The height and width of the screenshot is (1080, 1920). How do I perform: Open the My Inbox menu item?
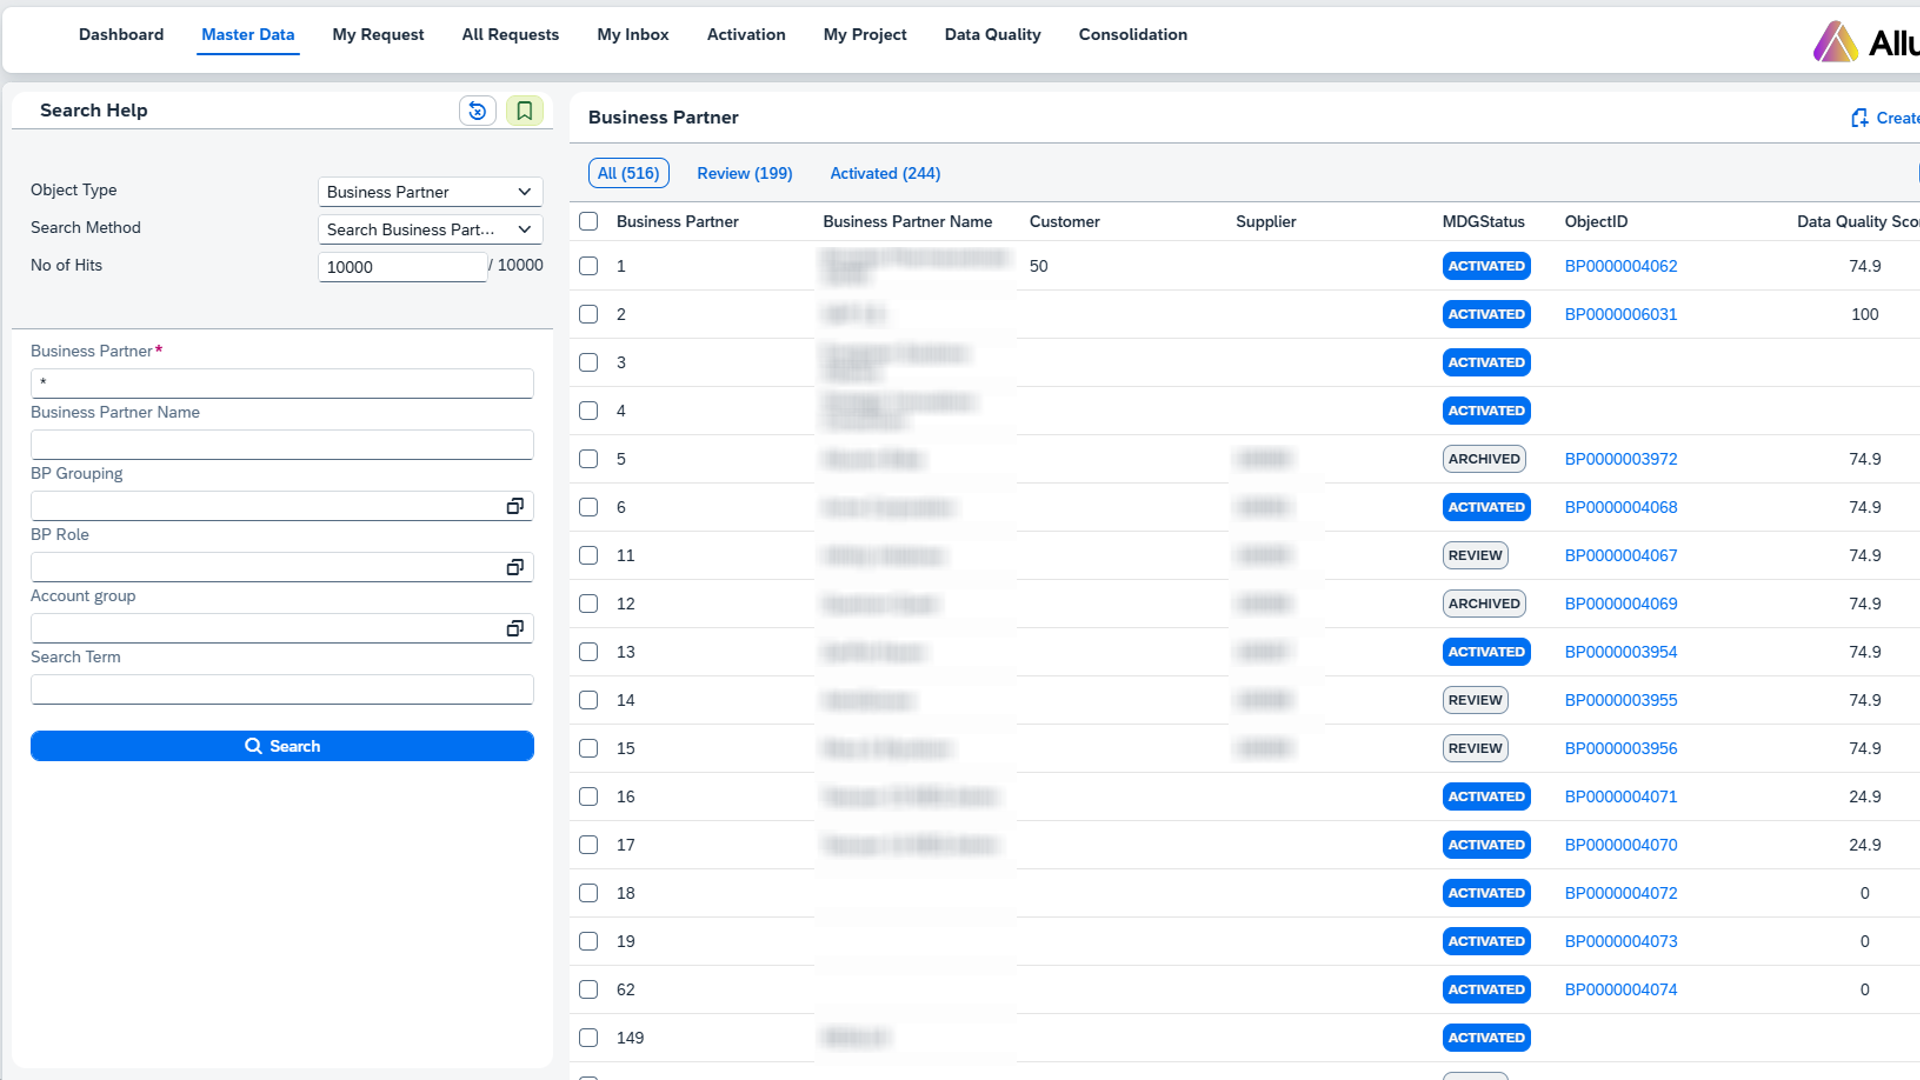(633, 34)
